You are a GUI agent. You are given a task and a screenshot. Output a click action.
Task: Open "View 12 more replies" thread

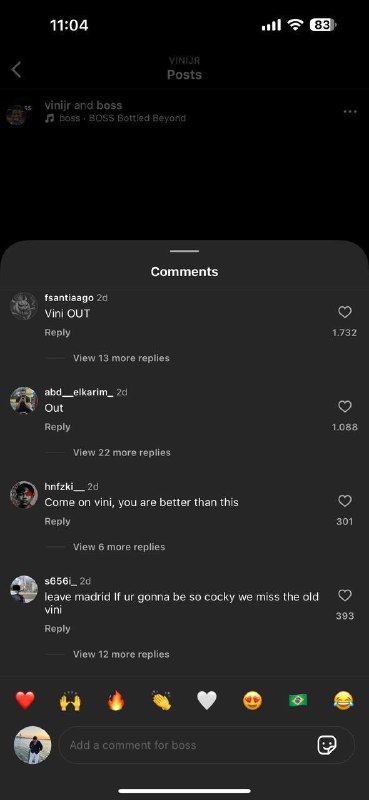pyautogui.click(x=121, y=654)
